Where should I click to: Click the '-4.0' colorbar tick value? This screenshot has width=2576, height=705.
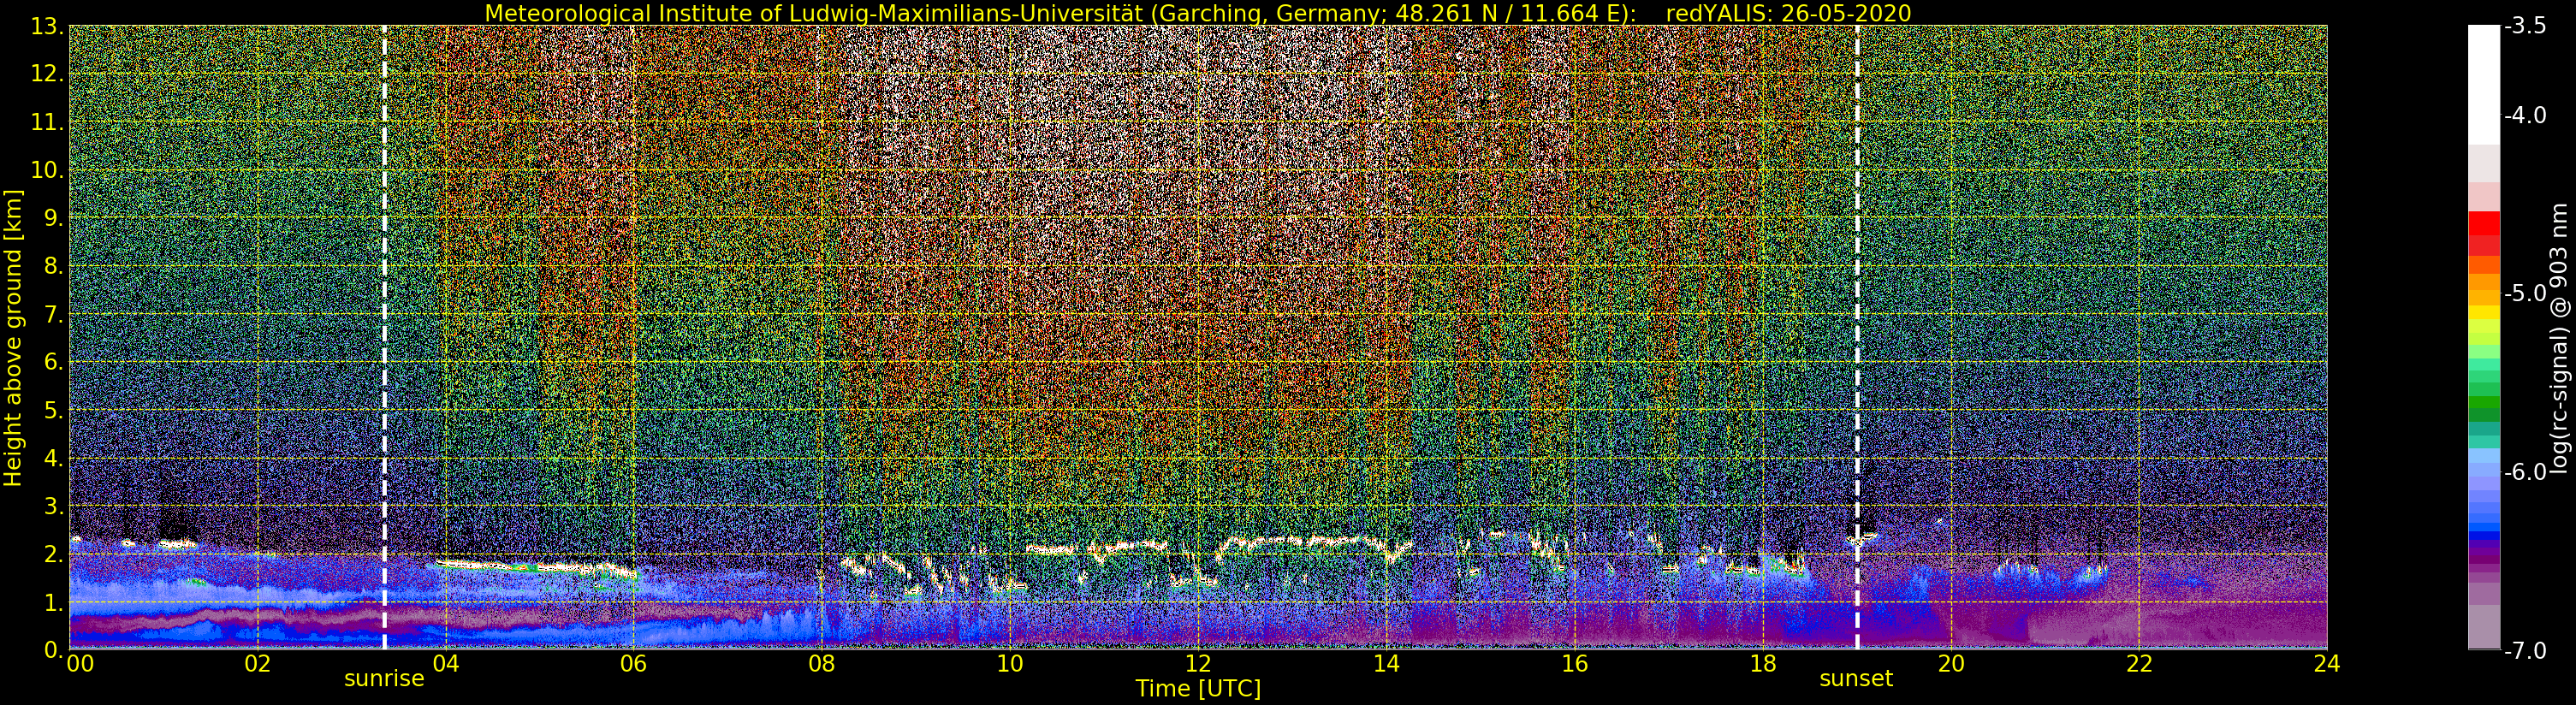tap(2525, 115)
